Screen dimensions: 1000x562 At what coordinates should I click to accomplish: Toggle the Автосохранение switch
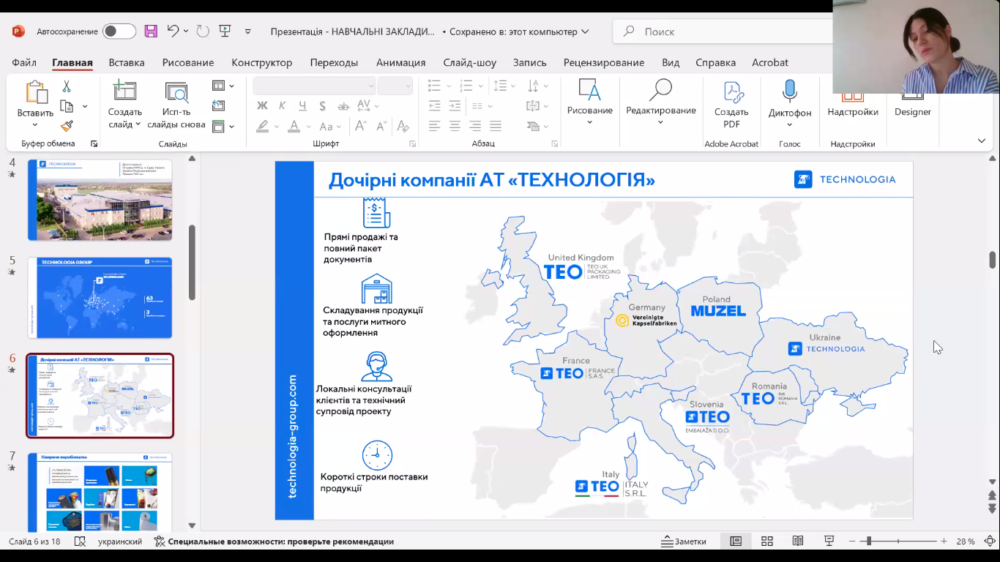pos(119,31)
